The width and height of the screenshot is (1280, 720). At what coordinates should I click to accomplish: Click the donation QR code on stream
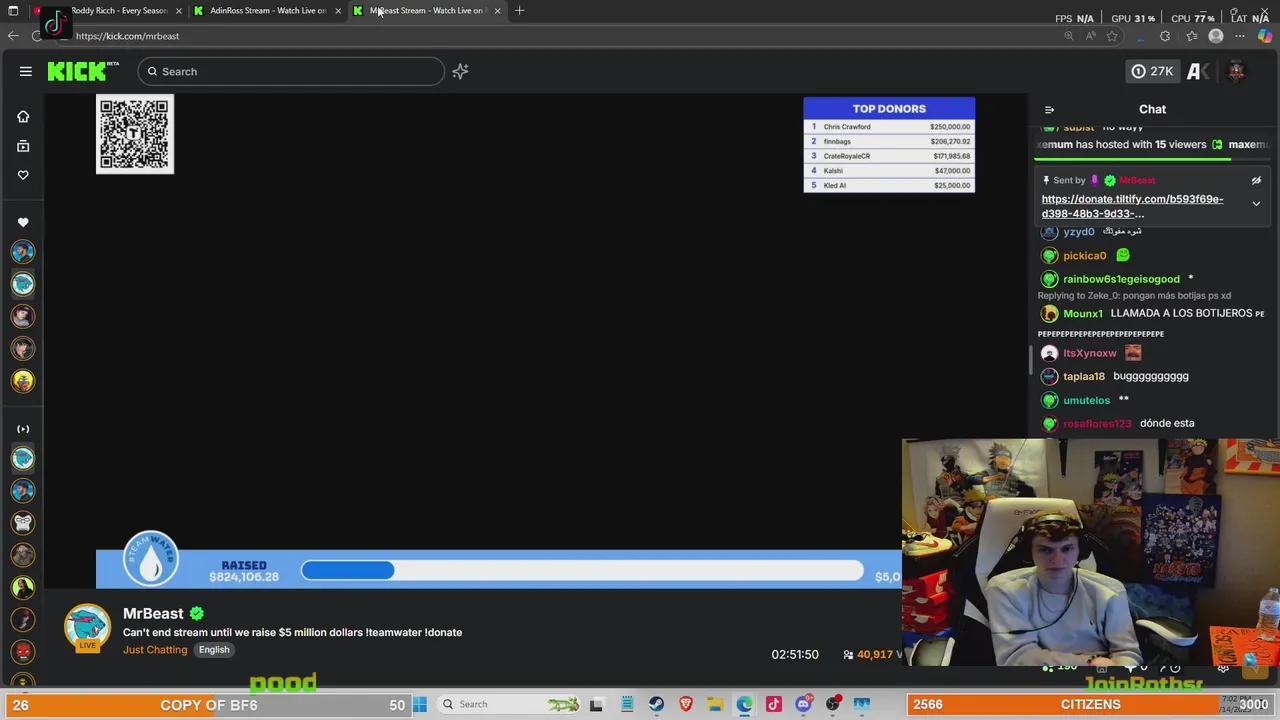(135, 134)
